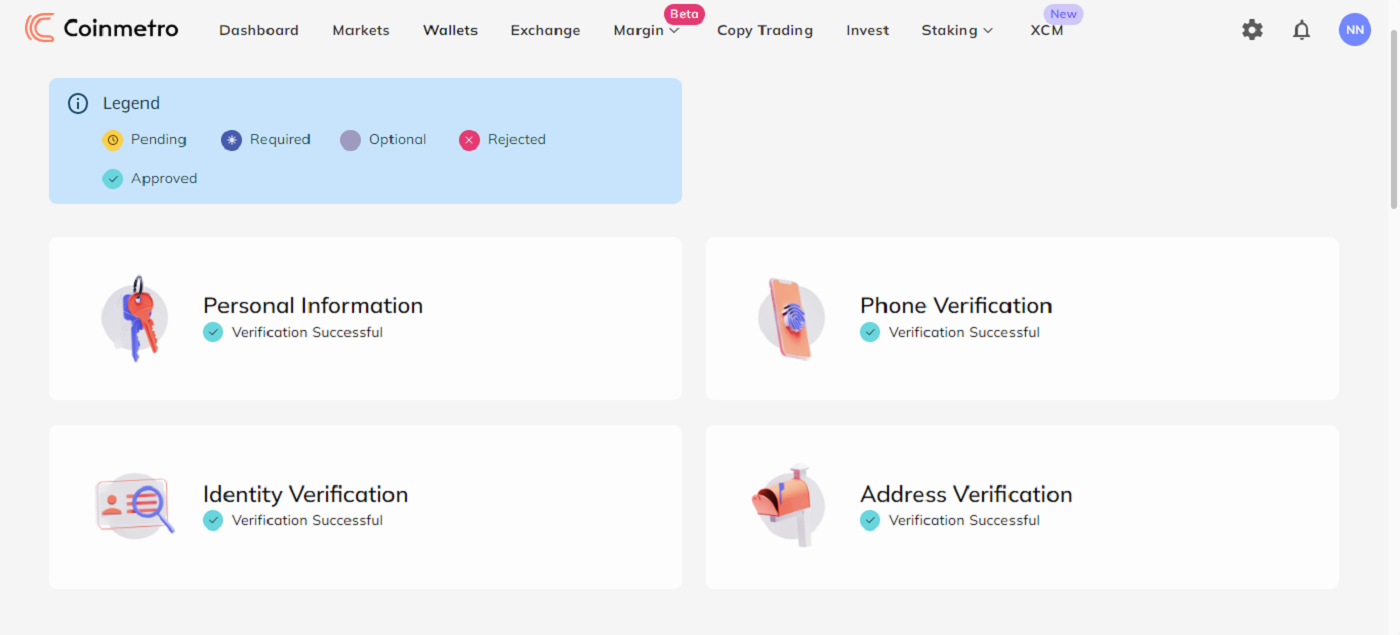
Task: Go to the Invest page
Action: click(x=866, y=30)
